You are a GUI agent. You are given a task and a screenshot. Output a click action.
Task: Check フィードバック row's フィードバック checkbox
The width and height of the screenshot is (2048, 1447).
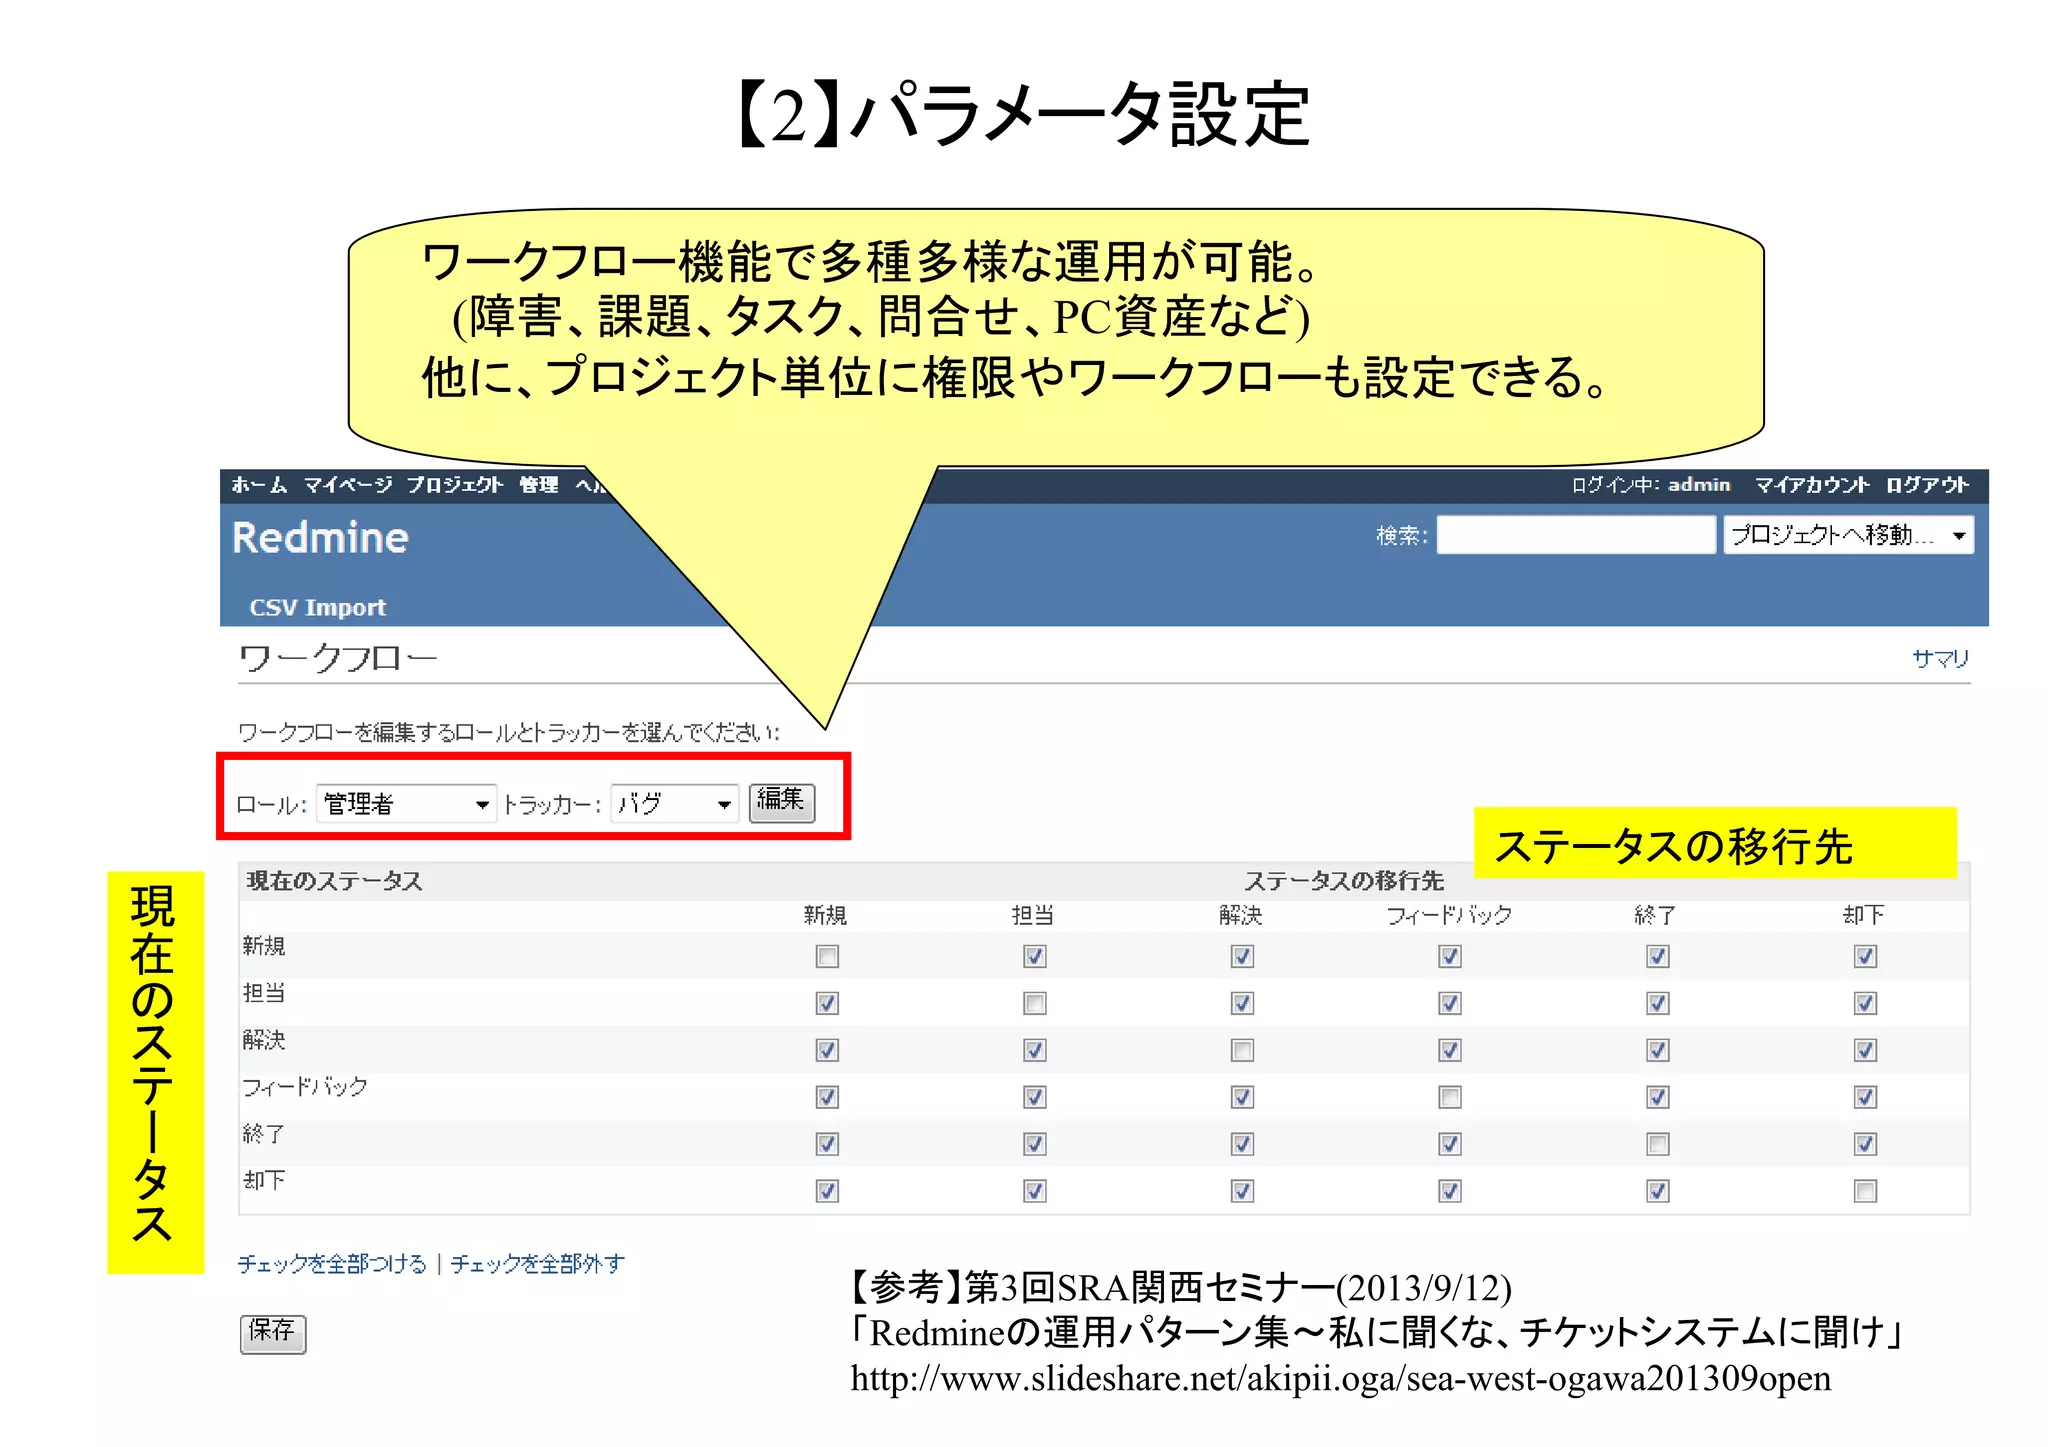click(x=1450, y=1097)
